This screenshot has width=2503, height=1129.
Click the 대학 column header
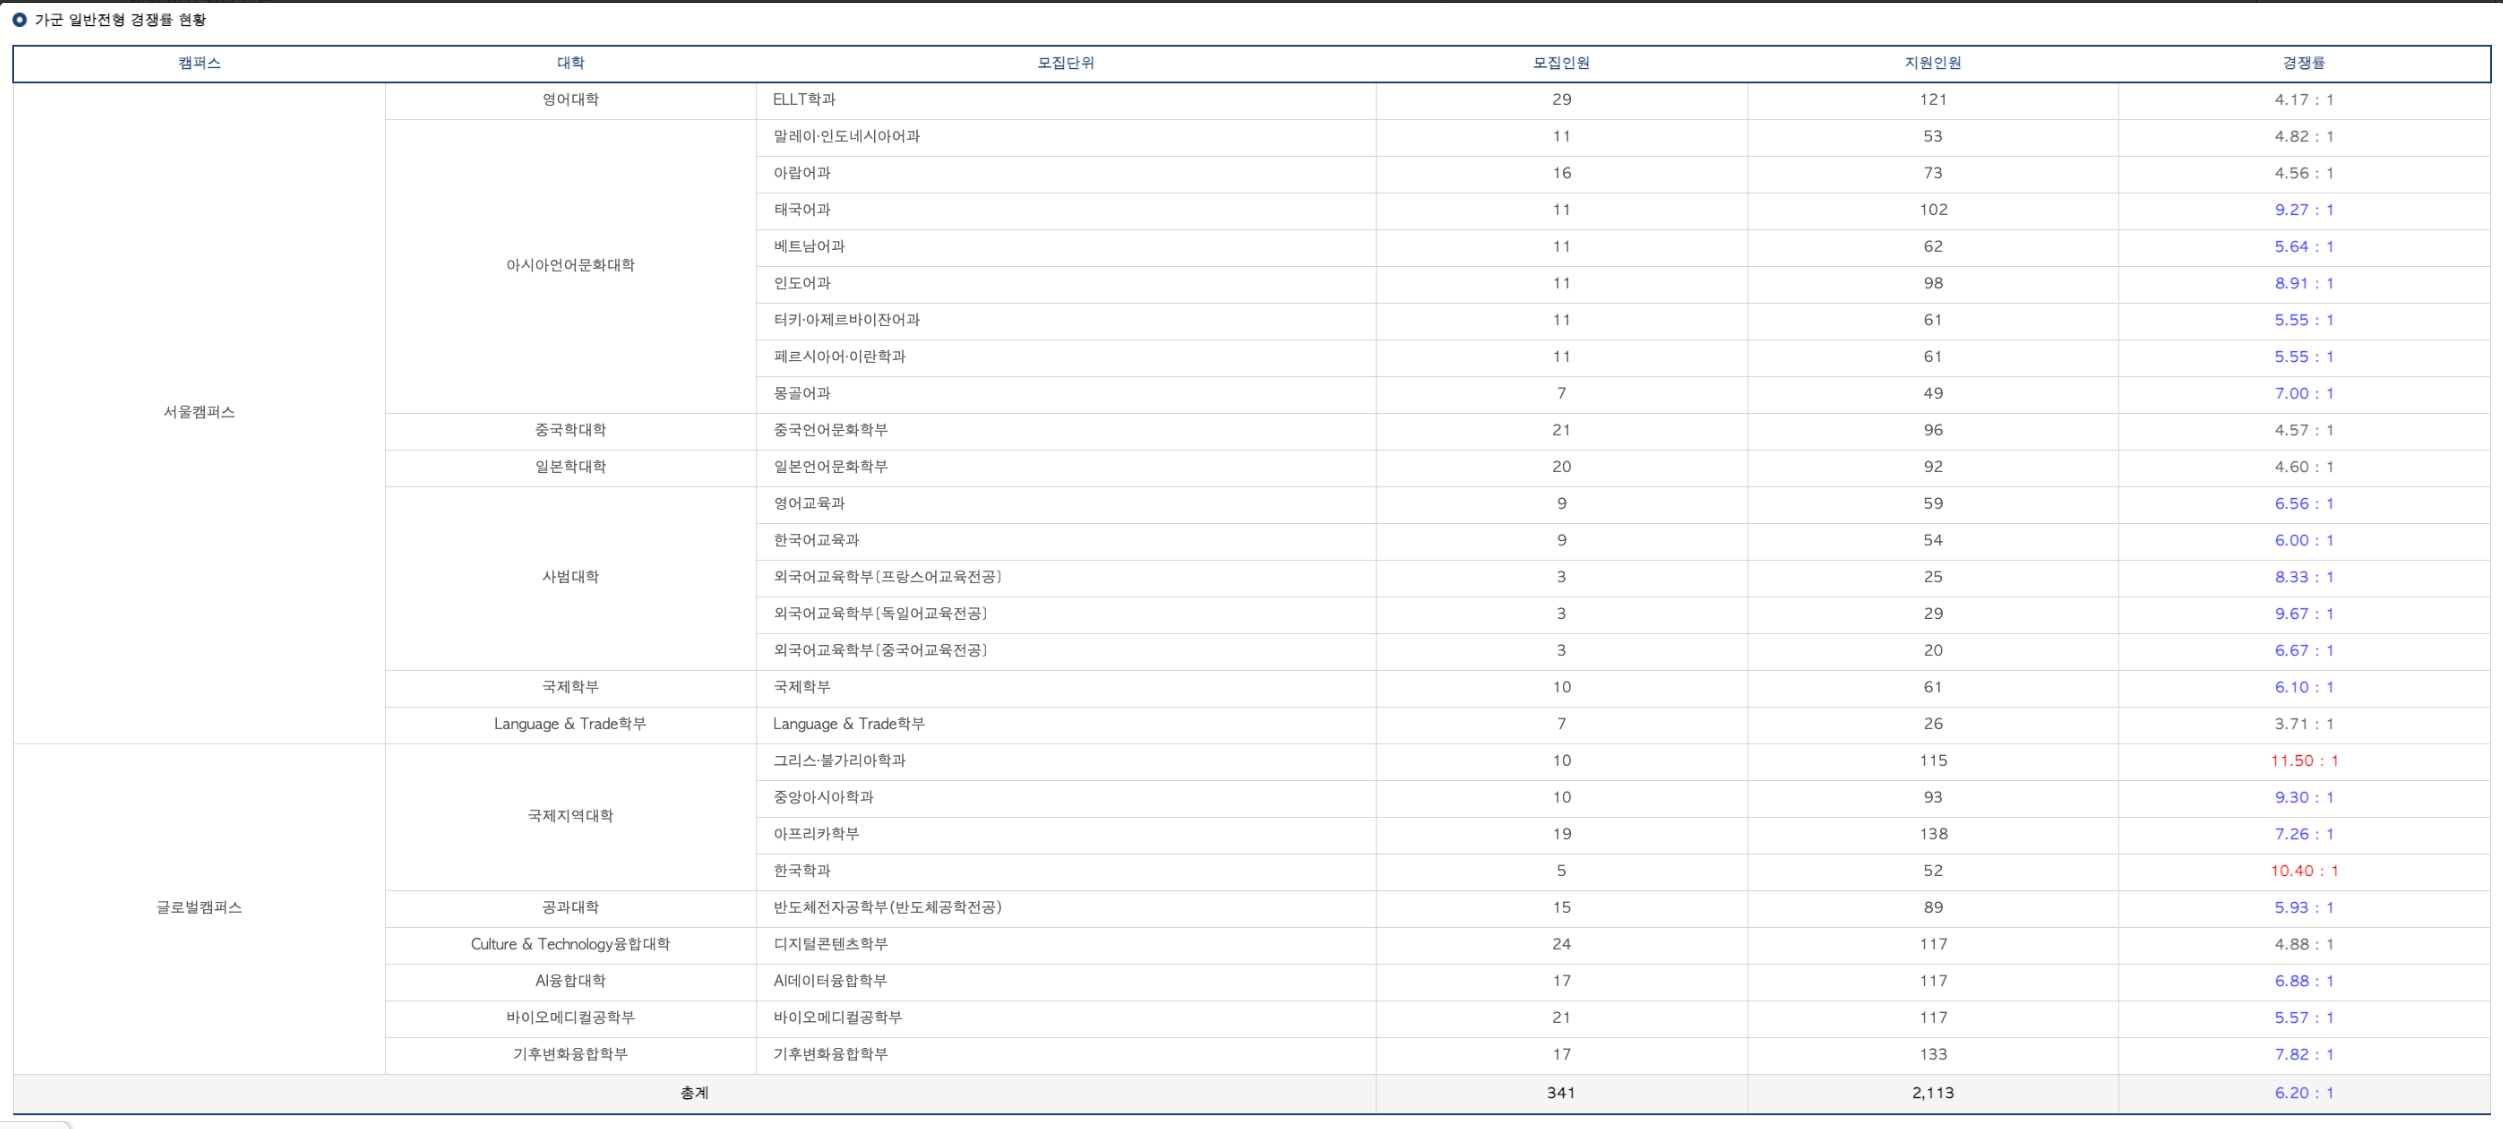click(x=570, y=63)
